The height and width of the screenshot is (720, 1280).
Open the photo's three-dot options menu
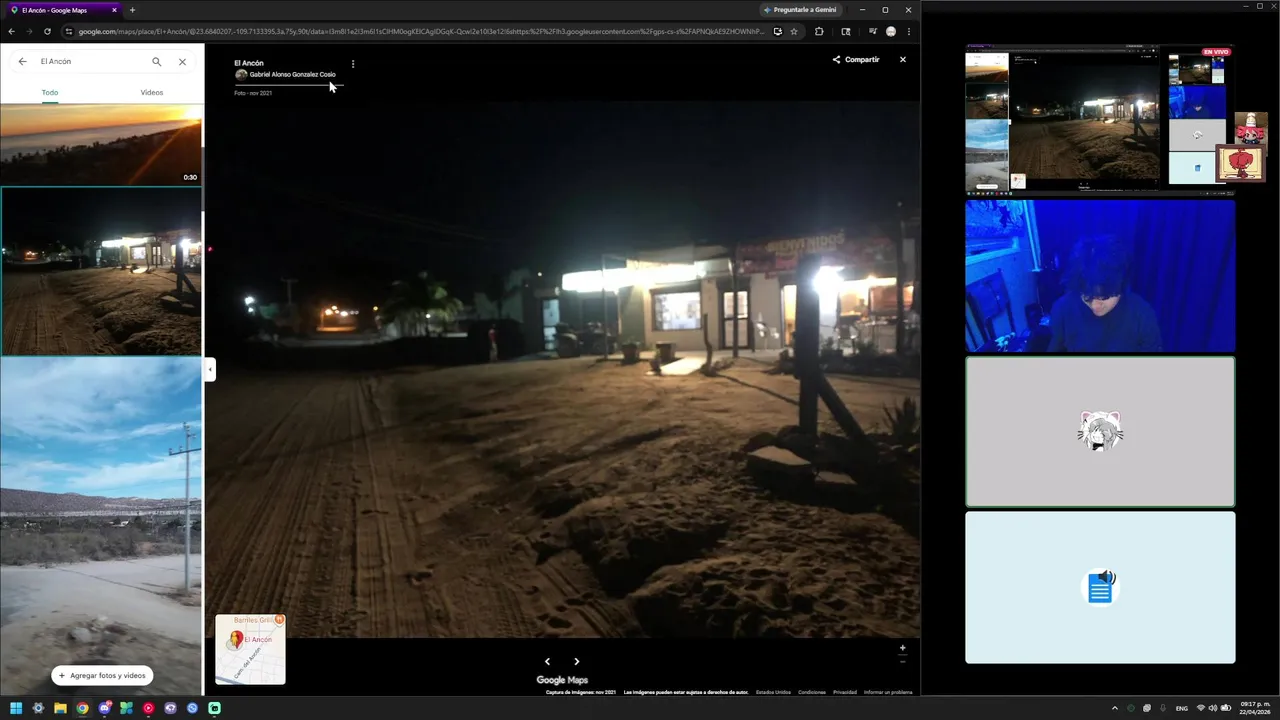(x=353, y=64)
